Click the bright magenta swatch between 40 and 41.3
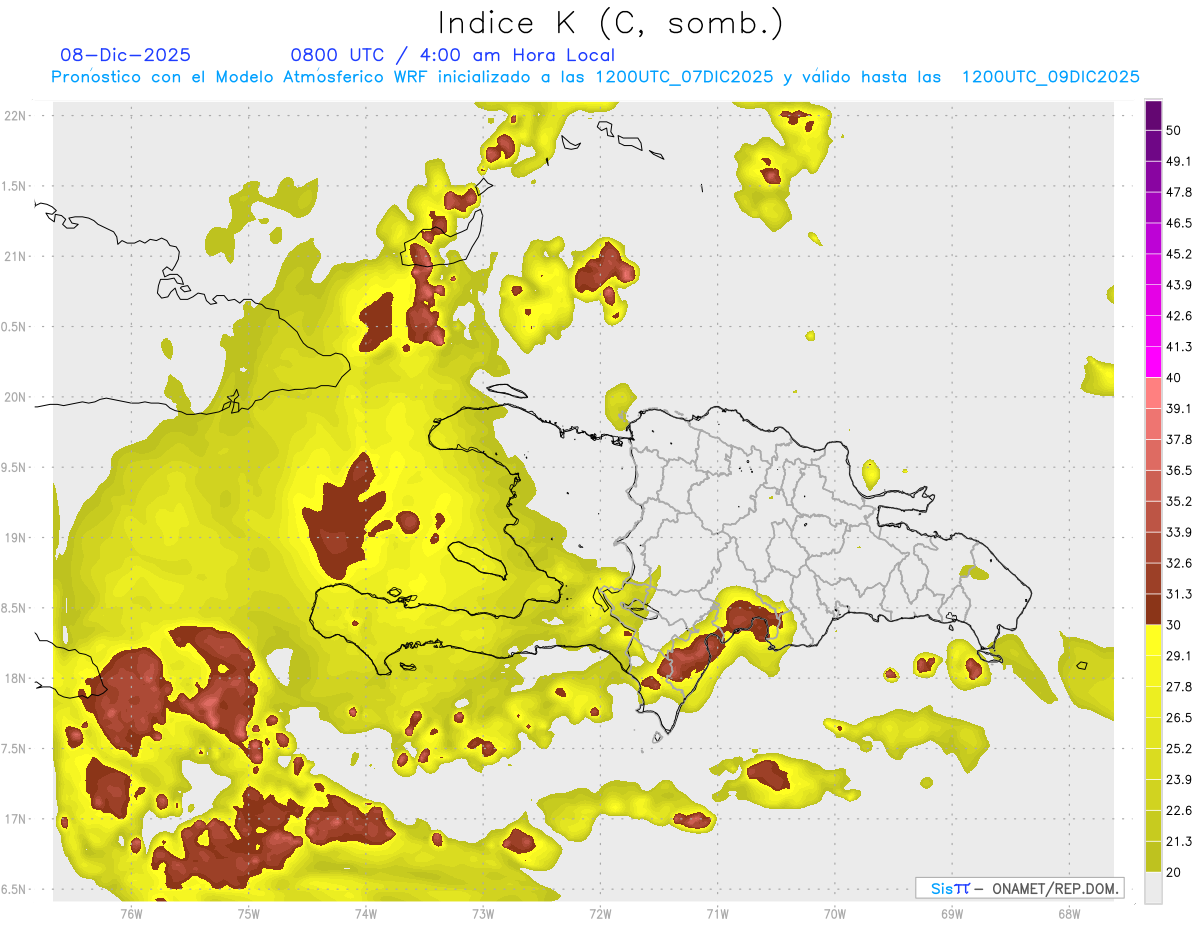The height and width of the screenshot is (927, 1200). (x=1153, y=363)
